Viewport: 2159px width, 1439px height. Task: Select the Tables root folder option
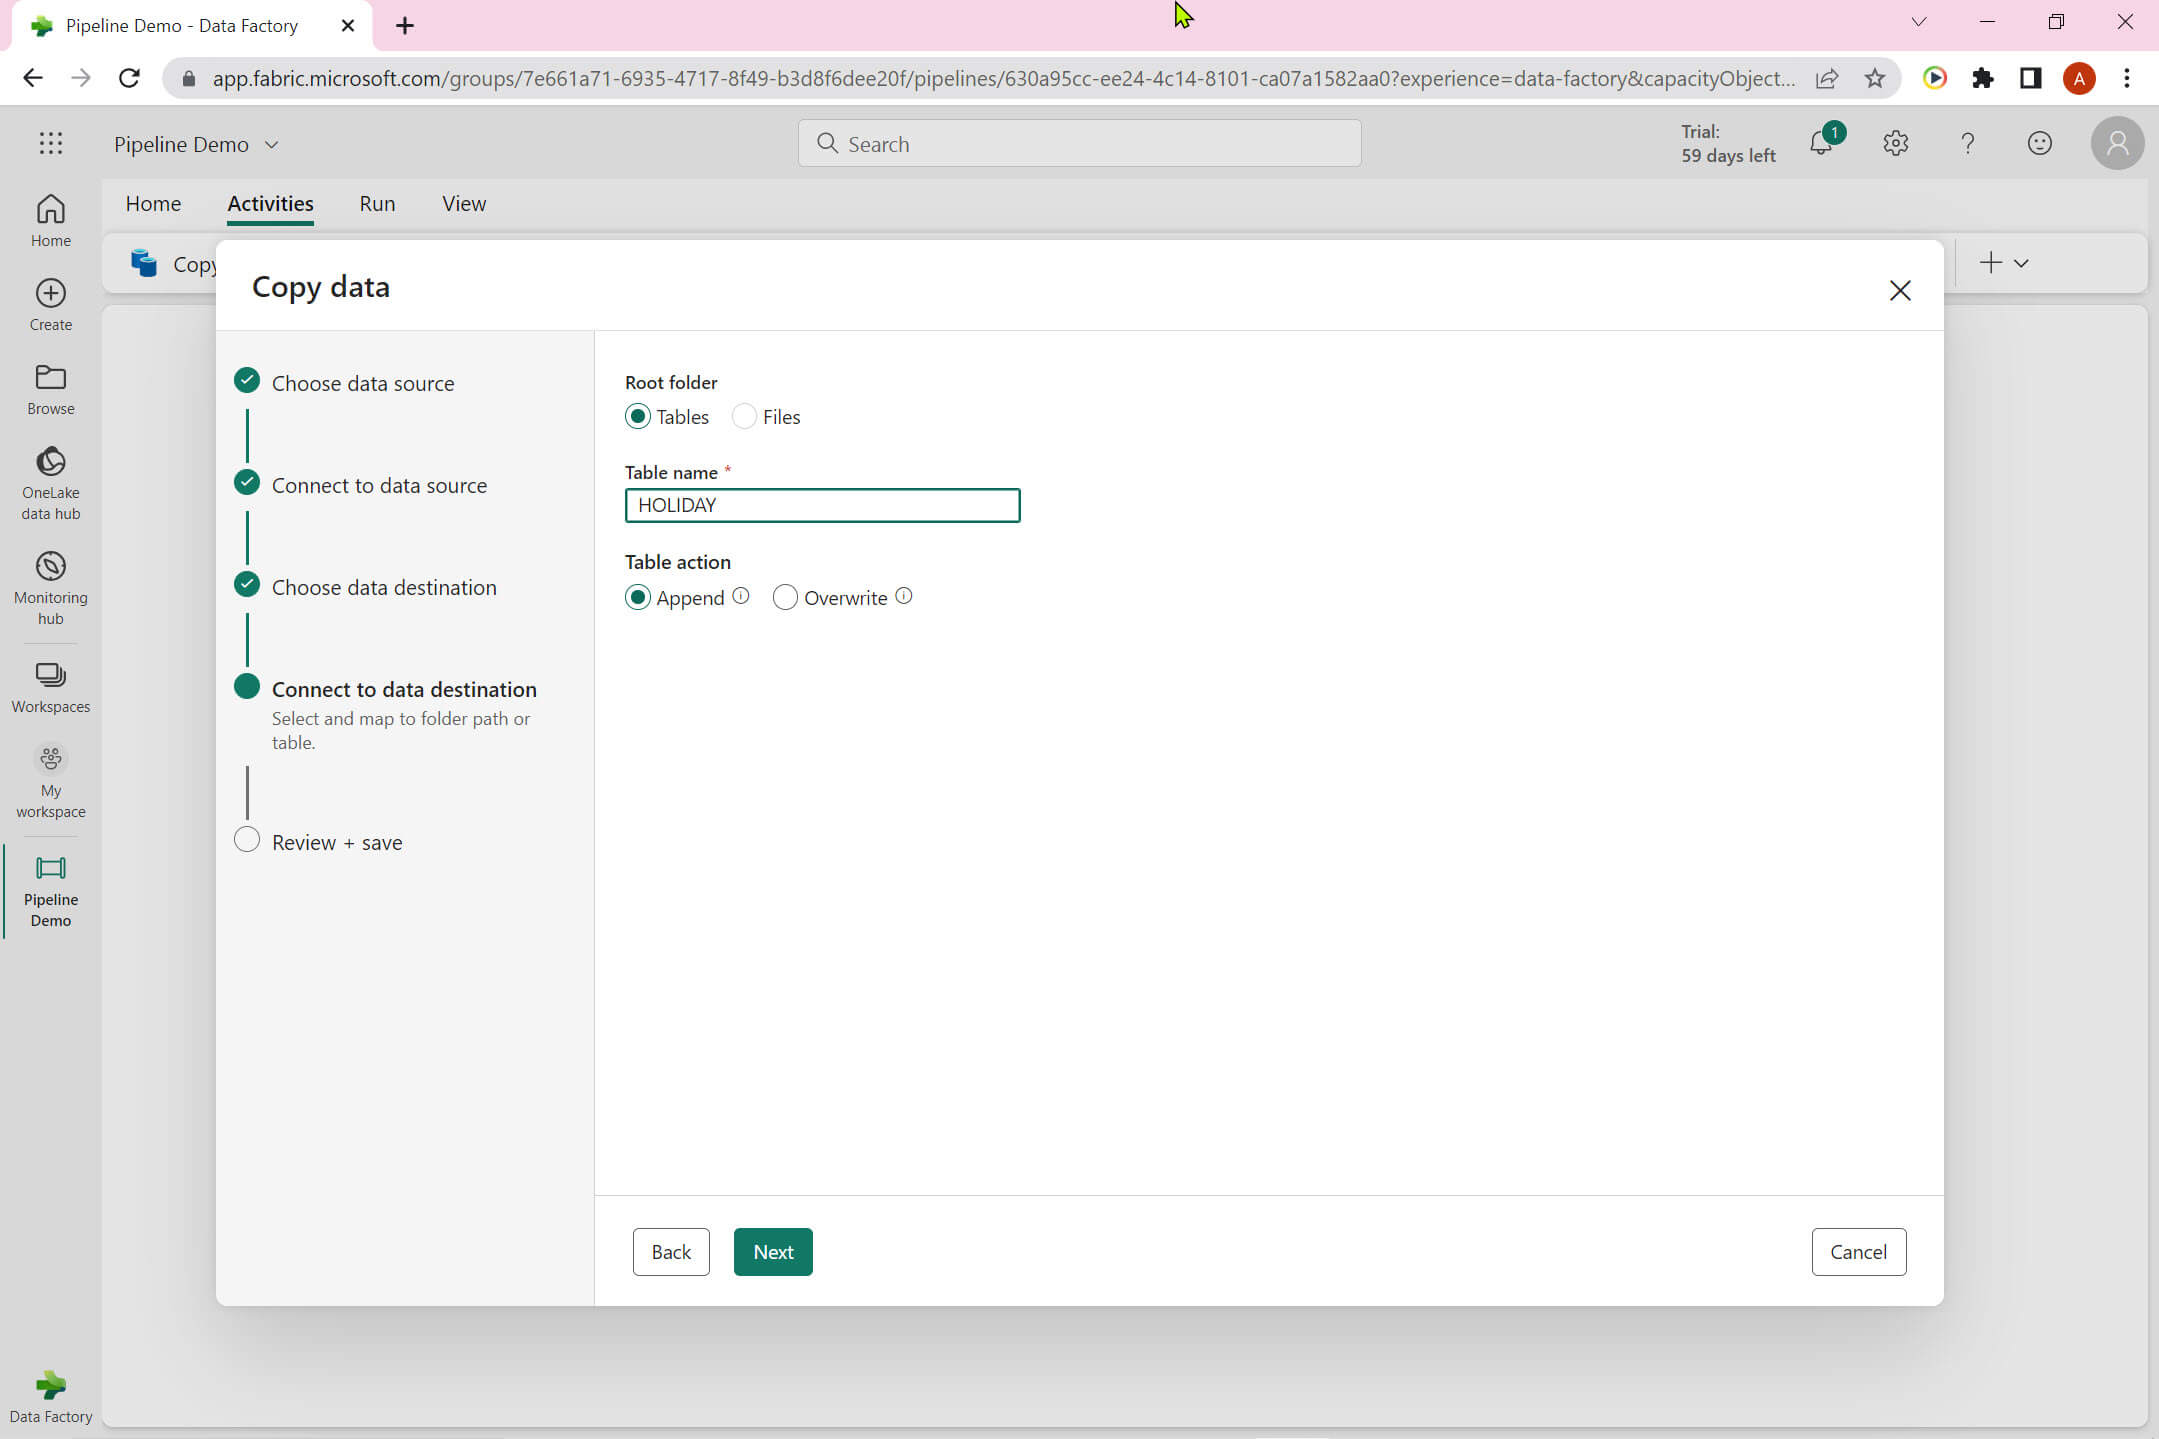pos(638,417)
